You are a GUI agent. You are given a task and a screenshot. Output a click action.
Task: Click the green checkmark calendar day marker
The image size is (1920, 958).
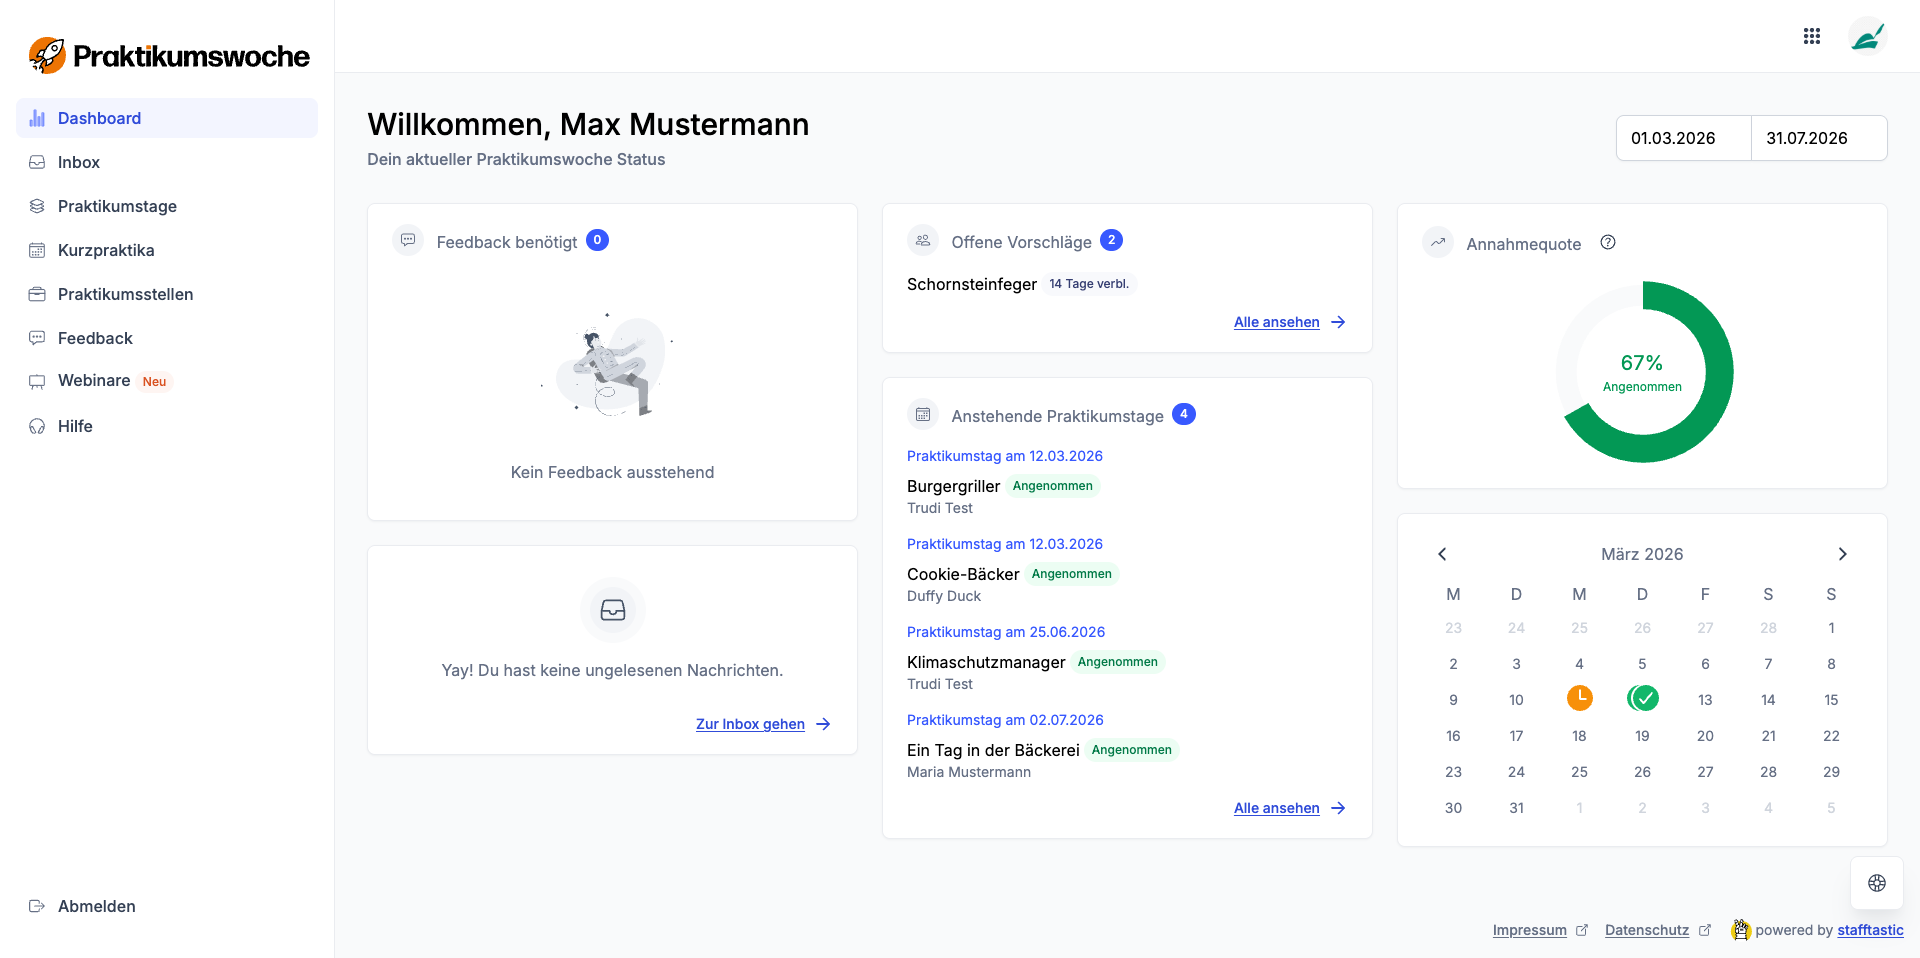pyautogui.click(x=1642, y=698)
